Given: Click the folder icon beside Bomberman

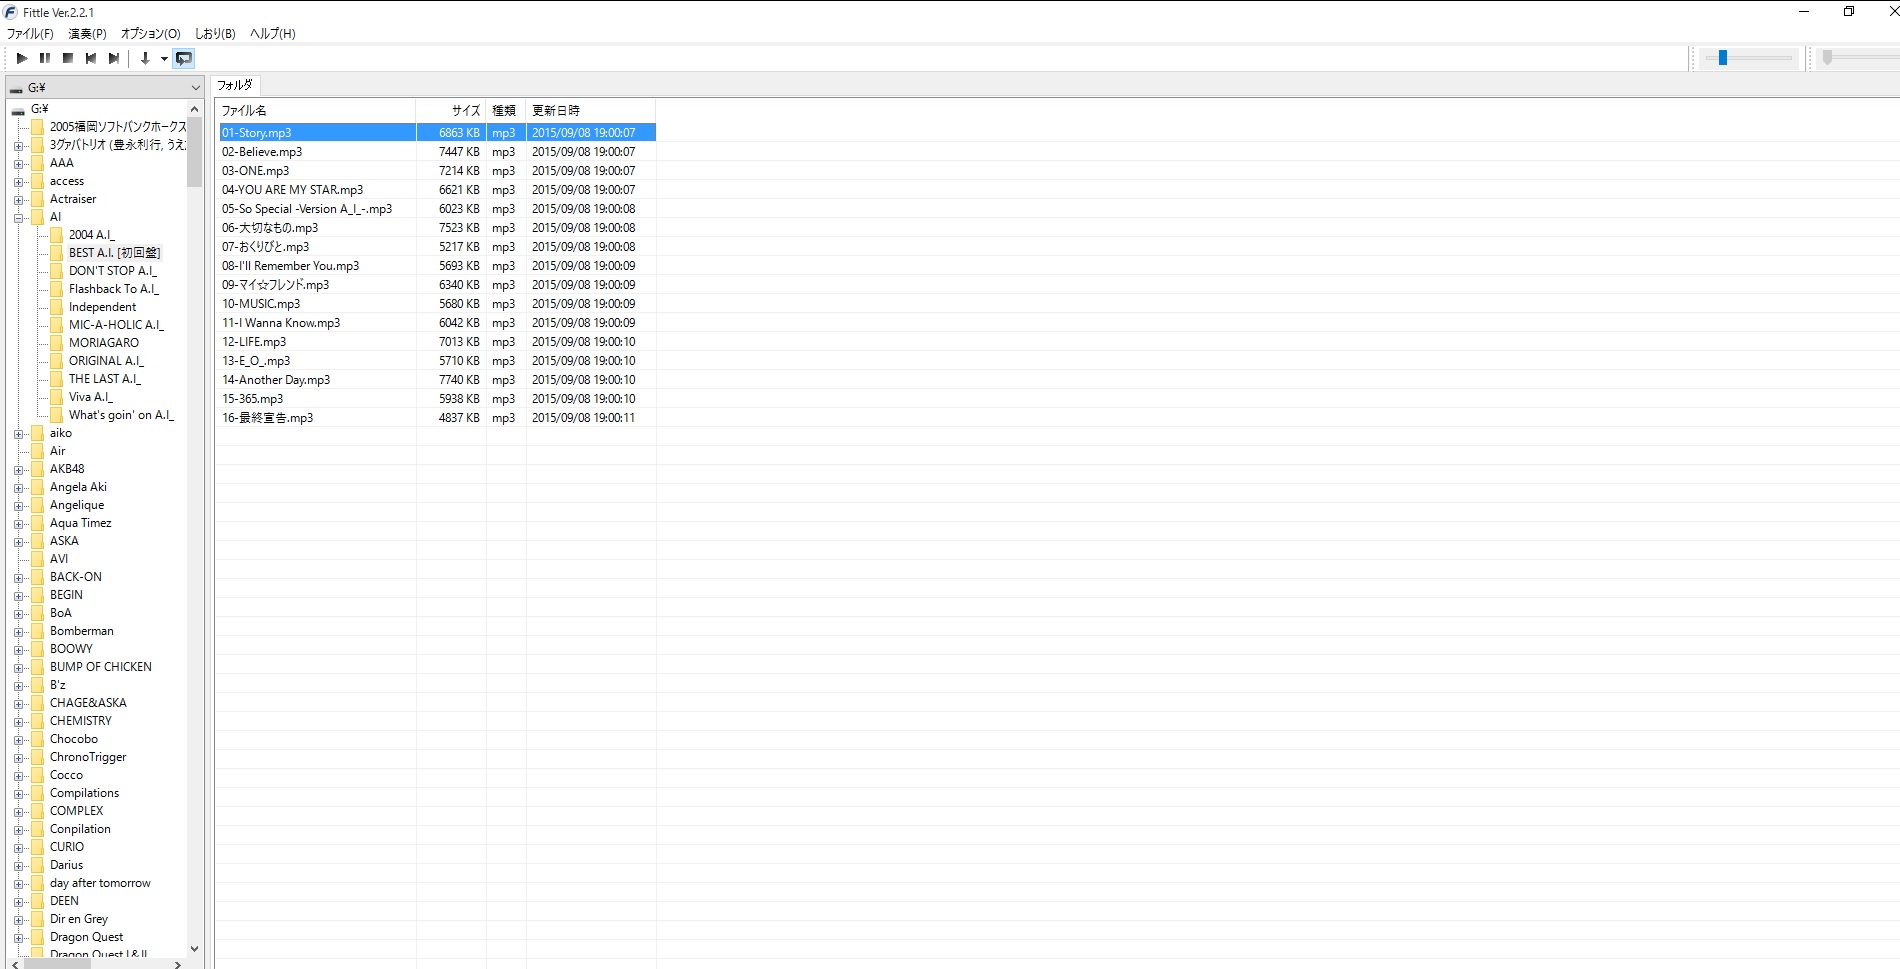Looking at the screenshot, I should click(x=37, y=631).
